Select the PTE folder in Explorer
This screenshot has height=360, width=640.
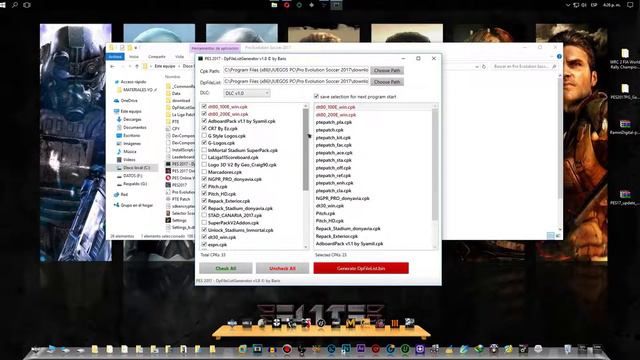175,122
